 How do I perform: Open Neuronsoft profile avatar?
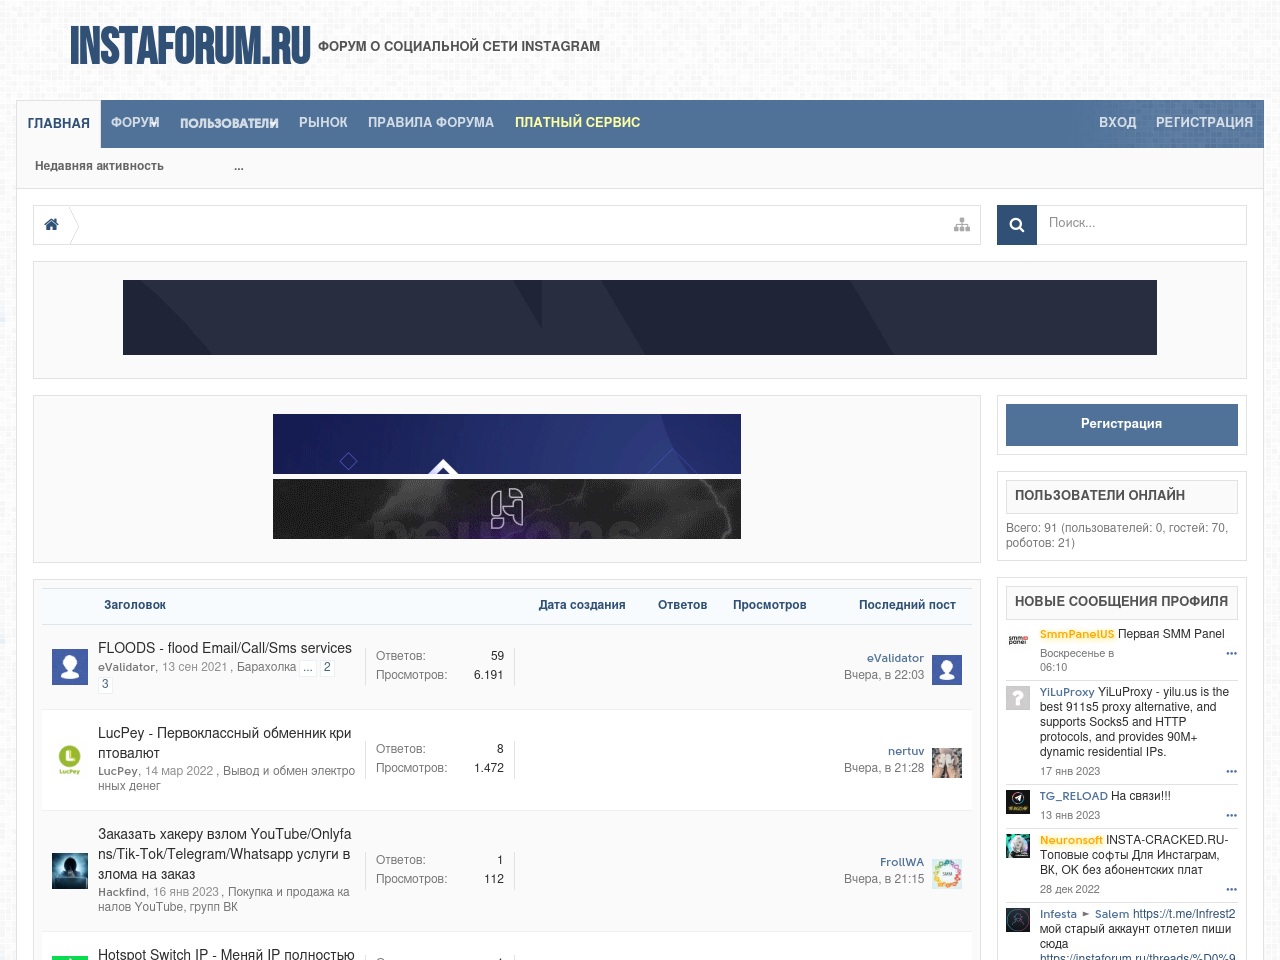(1018, 845)
